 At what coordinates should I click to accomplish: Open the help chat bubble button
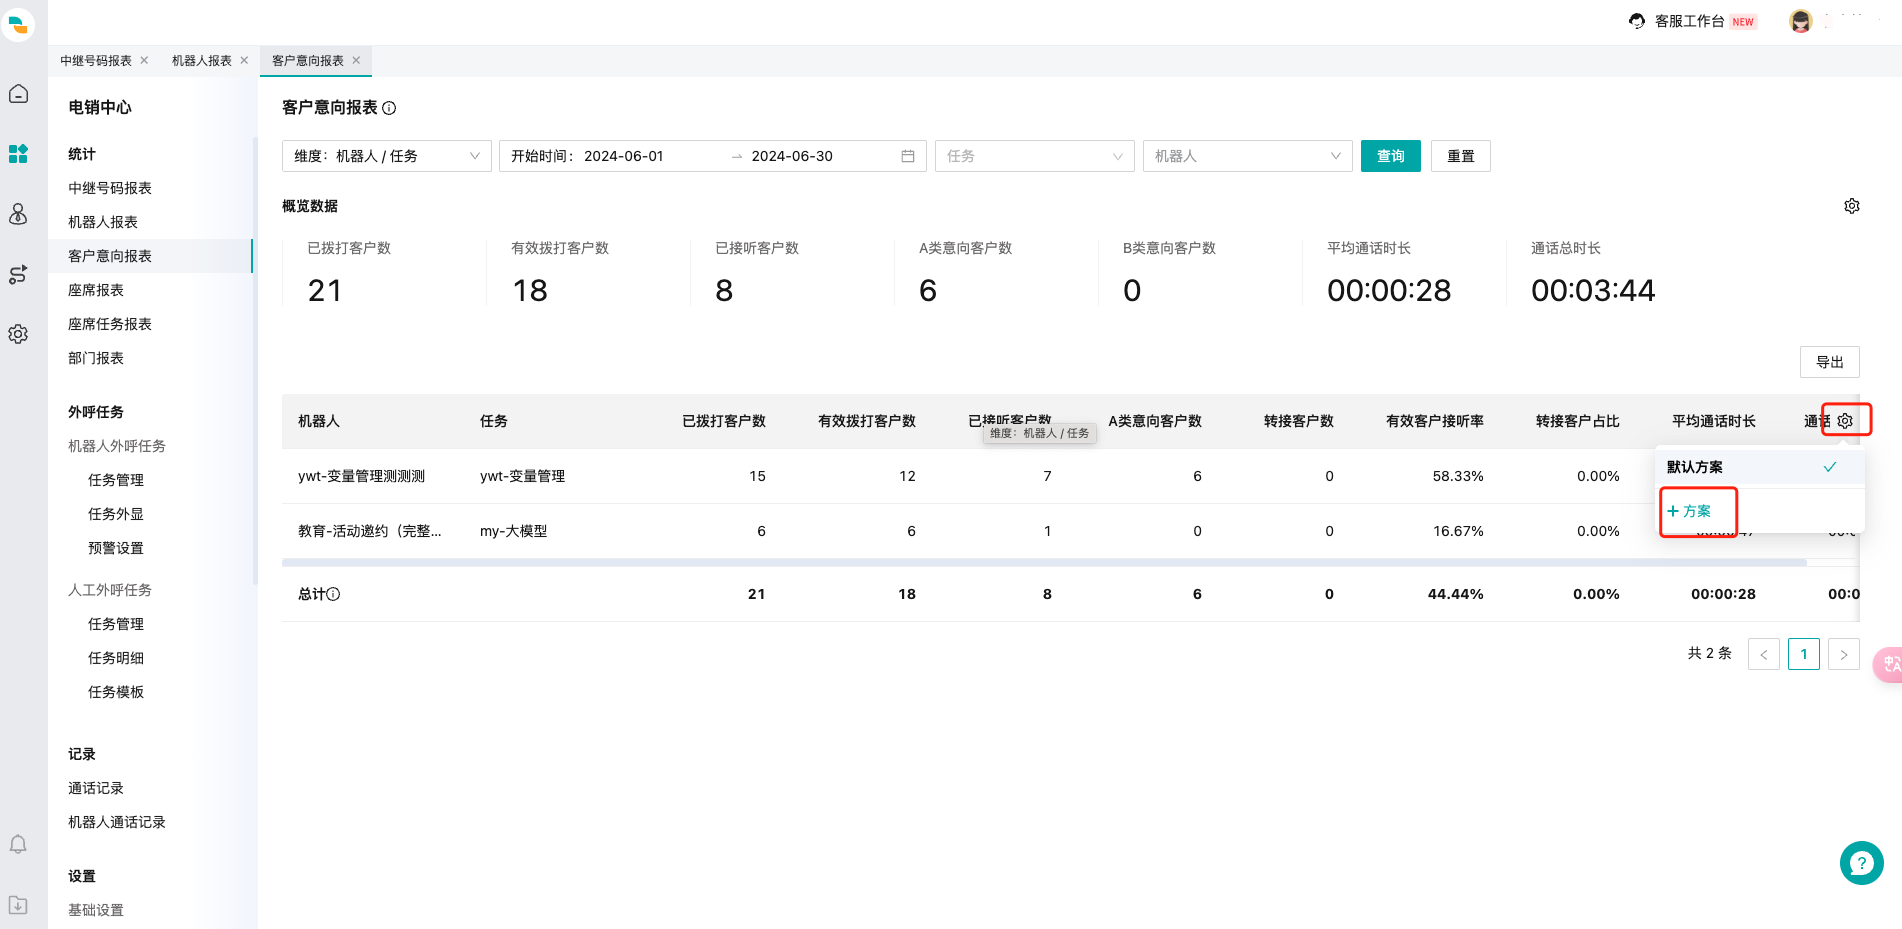[1862, 863]
